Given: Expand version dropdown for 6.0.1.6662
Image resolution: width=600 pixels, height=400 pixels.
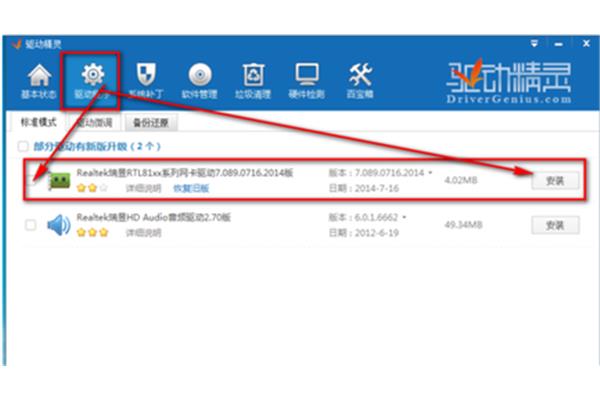Looking at the screenshot, I should (x=404, y=217).
